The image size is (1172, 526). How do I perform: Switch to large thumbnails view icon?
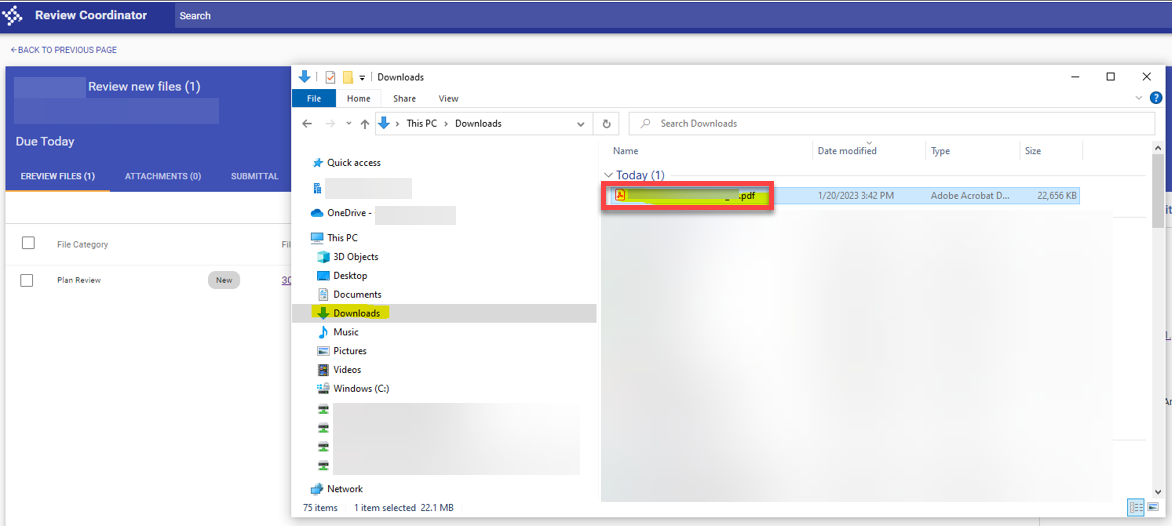[x=1153, y=508]
